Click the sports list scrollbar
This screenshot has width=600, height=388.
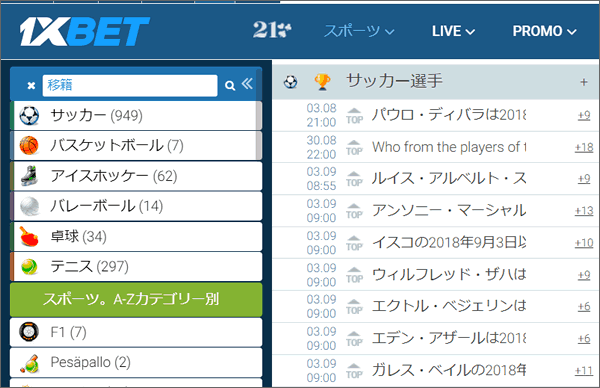pos(259,130)
